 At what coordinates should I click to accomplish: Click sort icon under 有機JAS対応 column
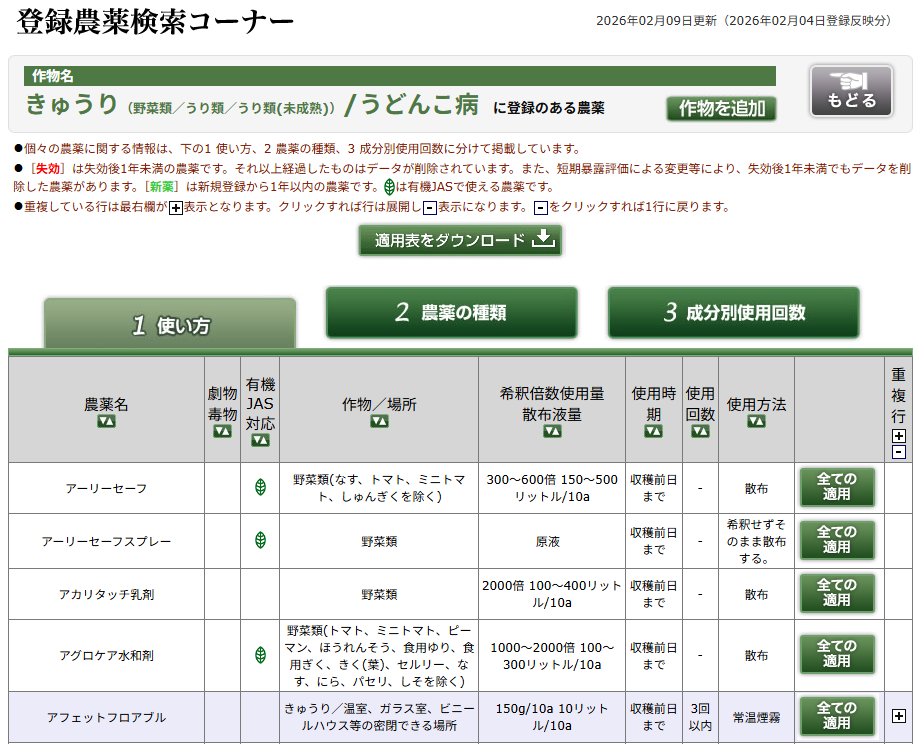pyautogui.click(x=260, y=440)
